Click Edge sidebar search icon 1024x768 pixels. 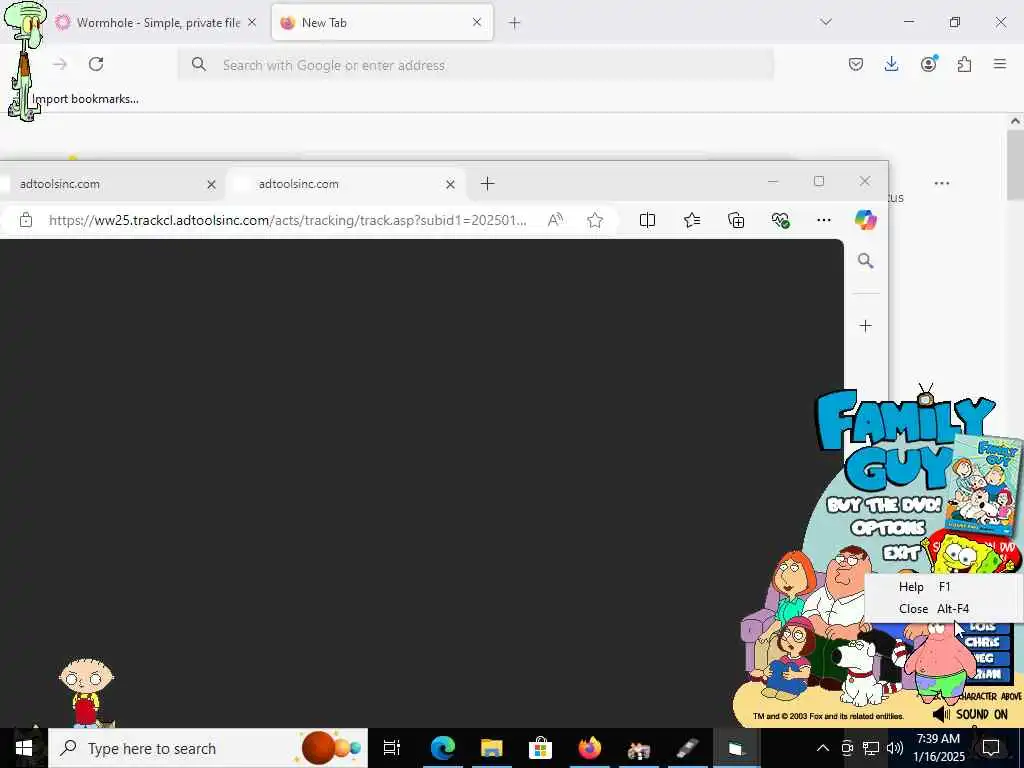pos(865,261)
